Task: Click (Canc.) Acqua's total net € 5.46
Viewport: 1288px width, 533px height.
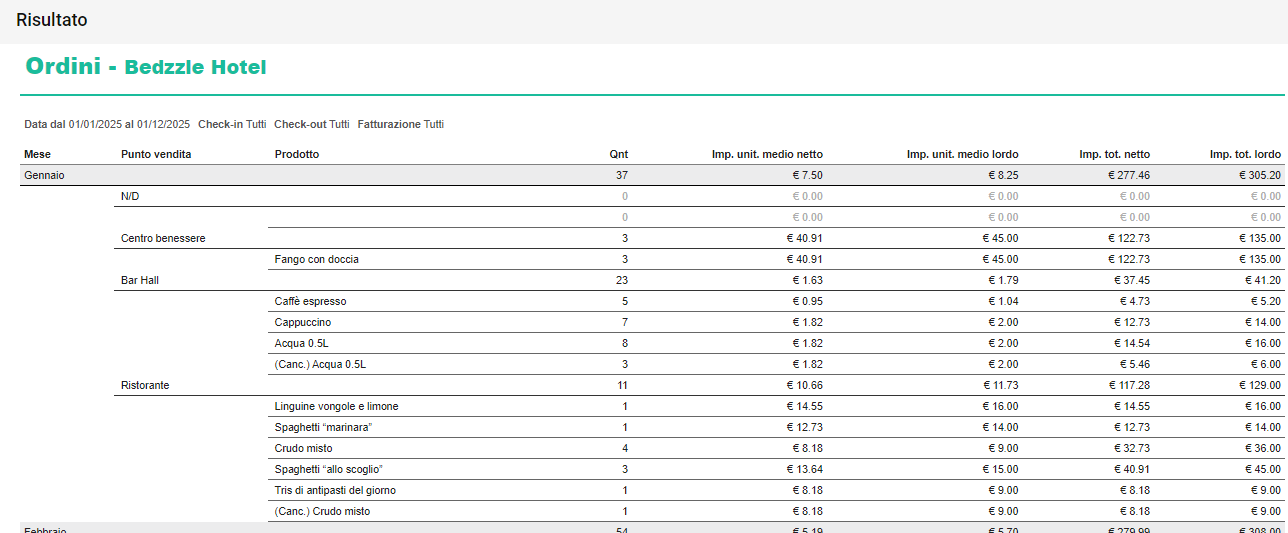Action: (x=1135, y=364)
